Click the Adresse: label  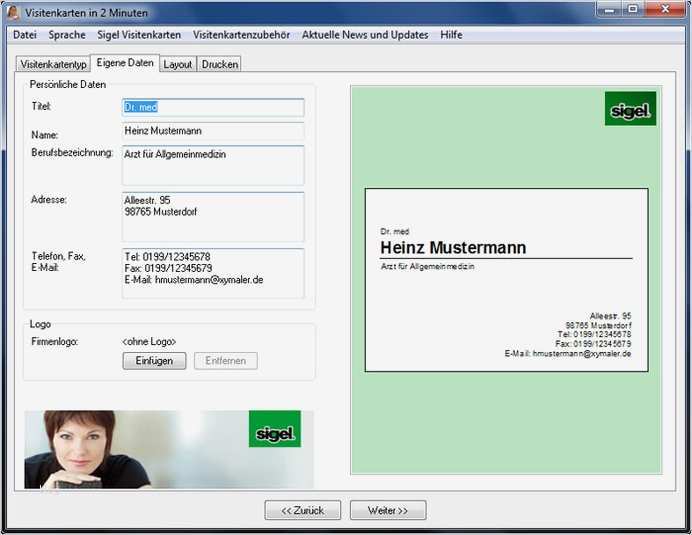coord(49,200)
